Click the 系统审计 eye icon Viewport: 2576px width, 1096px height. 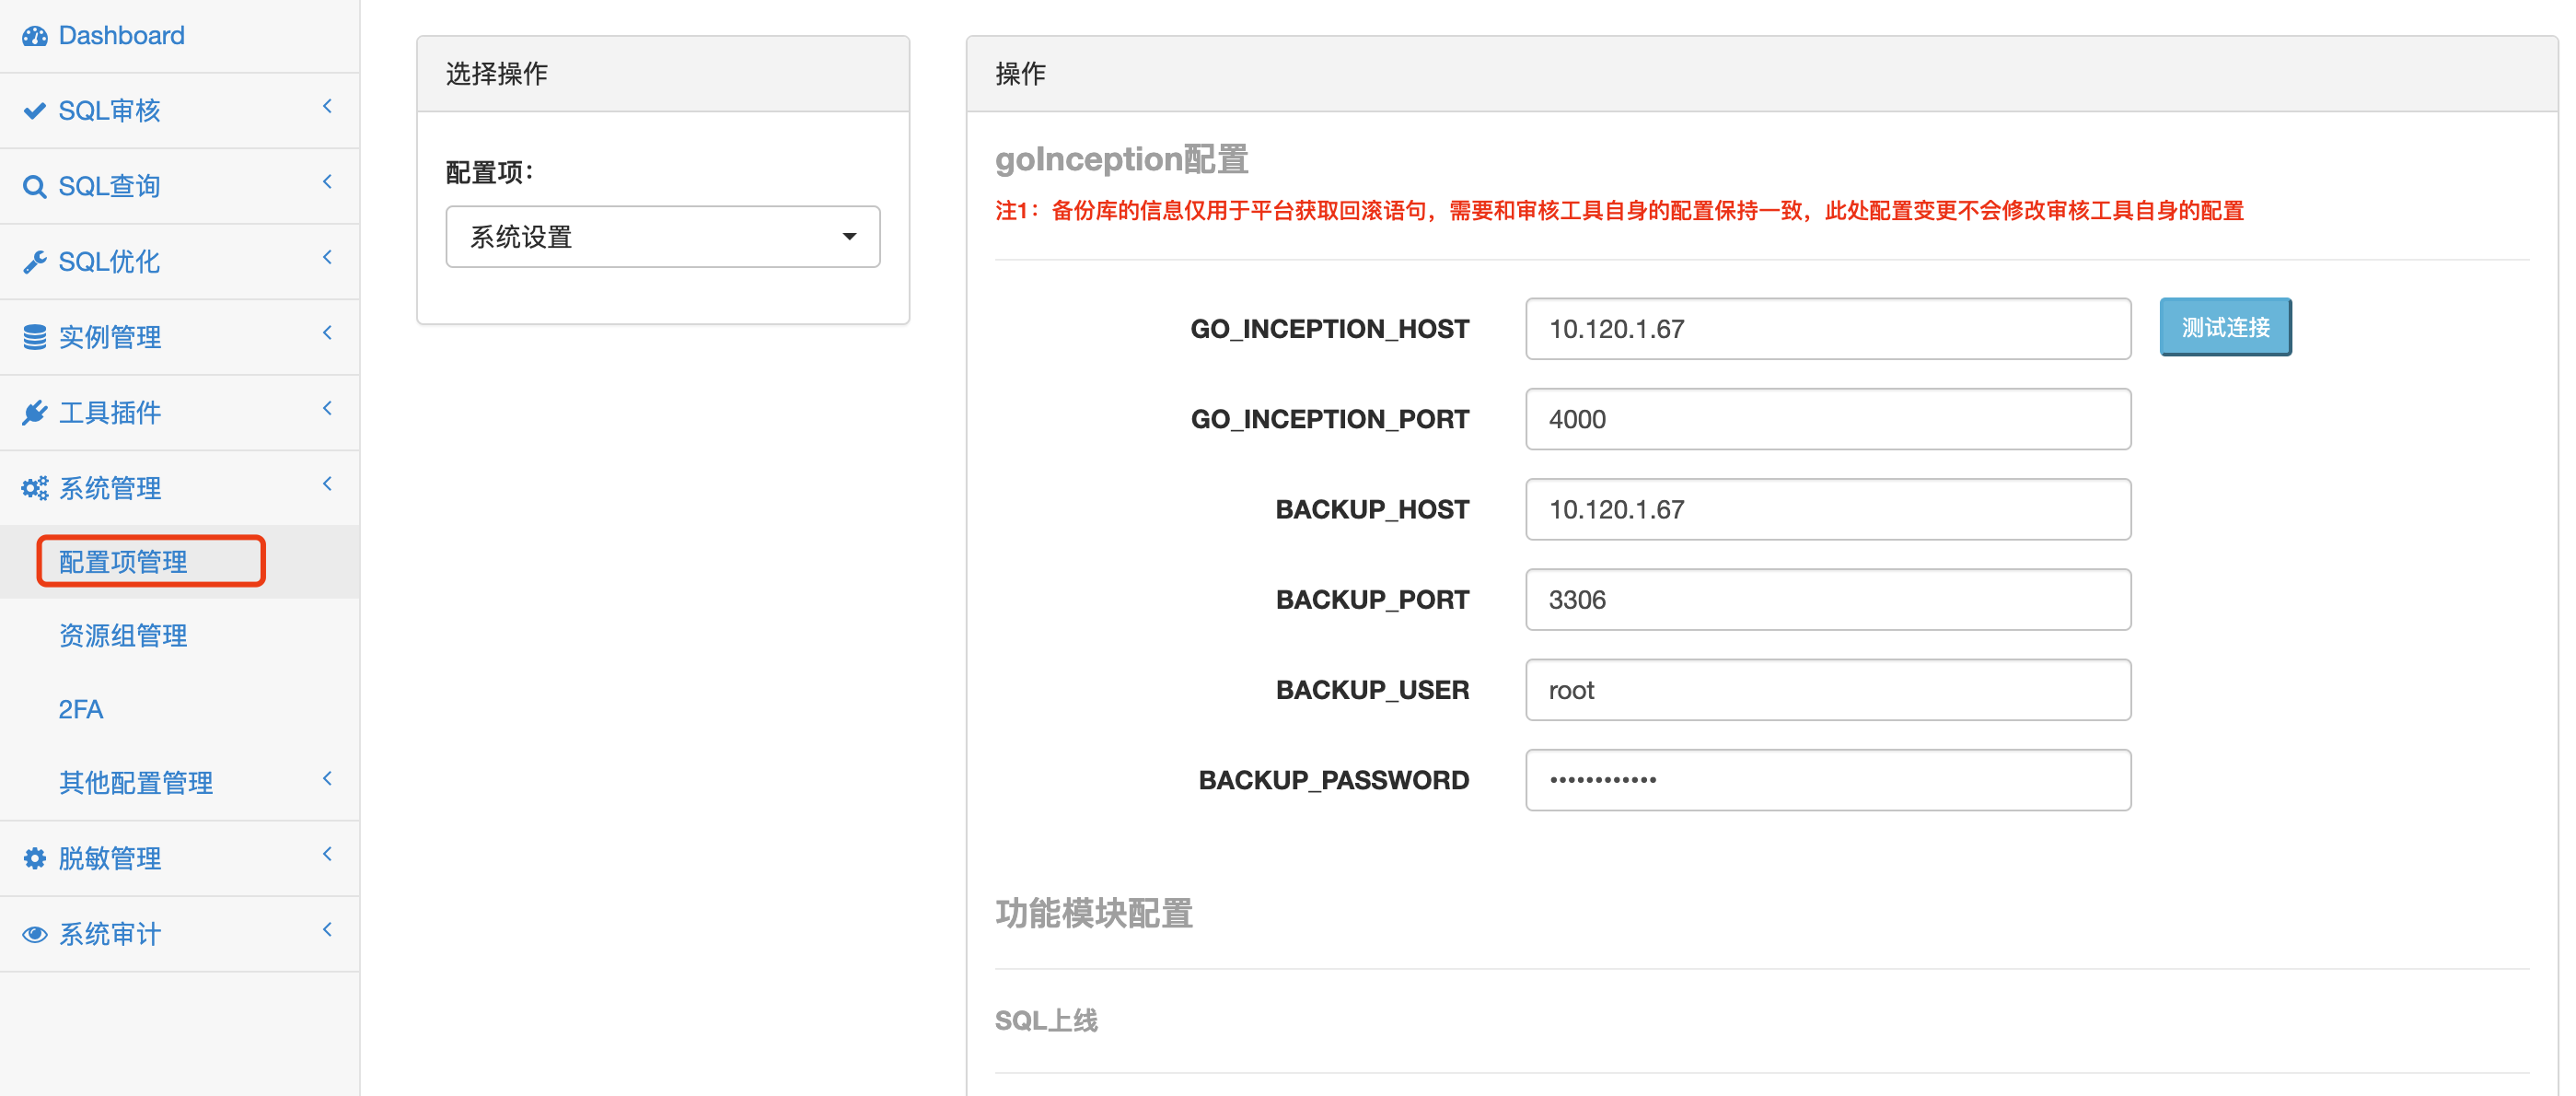[x=34, y=935]
